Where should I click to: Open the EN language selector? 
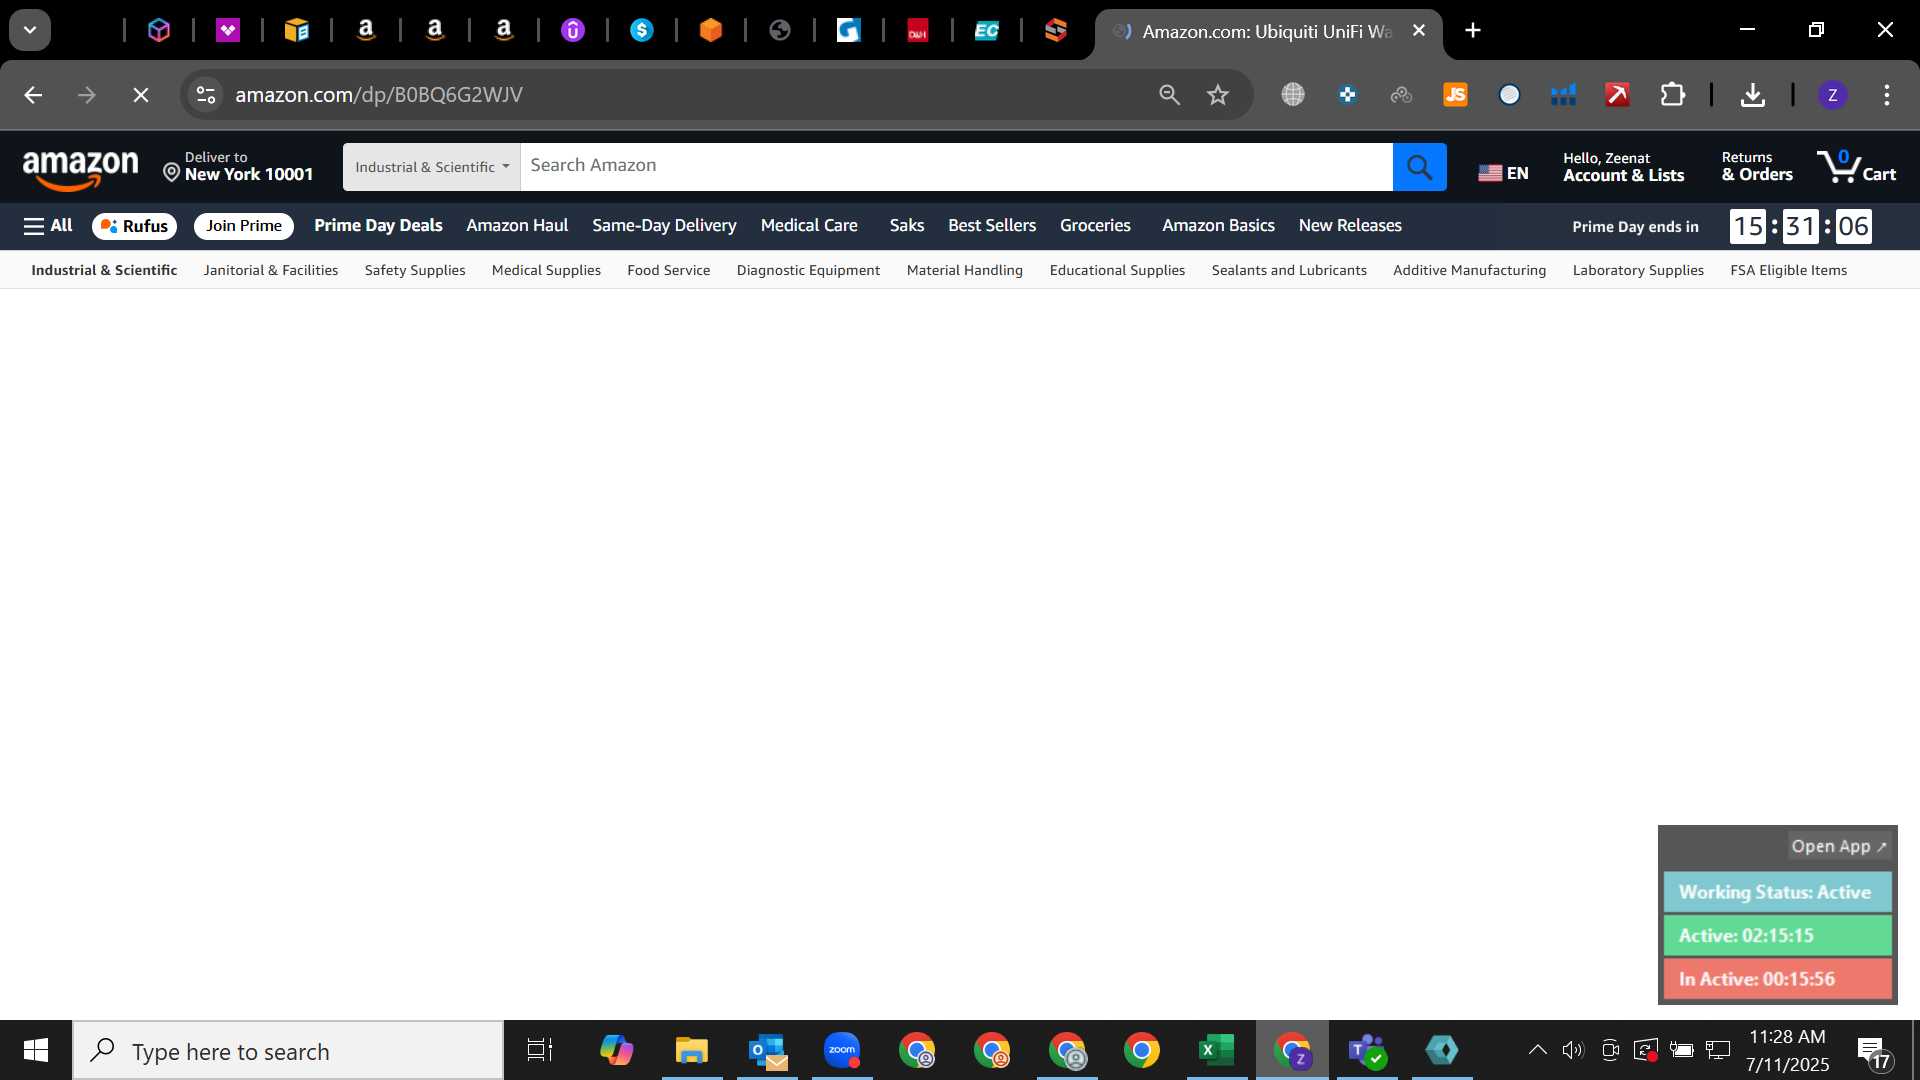[x=1503, y=173]
